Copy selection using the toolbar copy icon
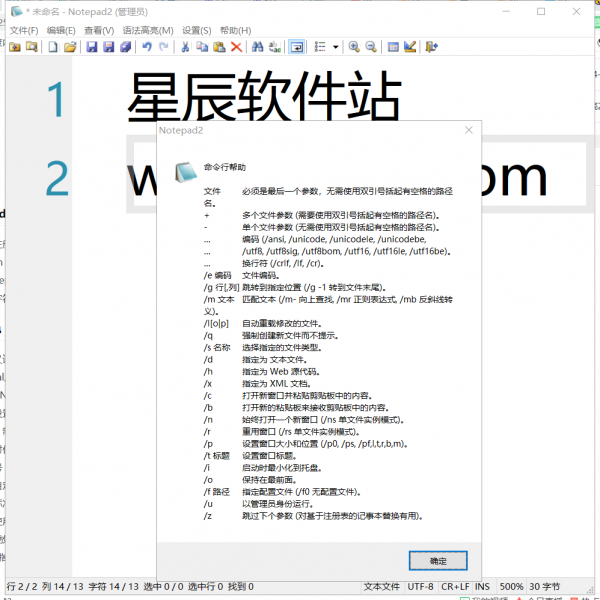The width and height of the screenshot is (600, 600). [202, 47]
